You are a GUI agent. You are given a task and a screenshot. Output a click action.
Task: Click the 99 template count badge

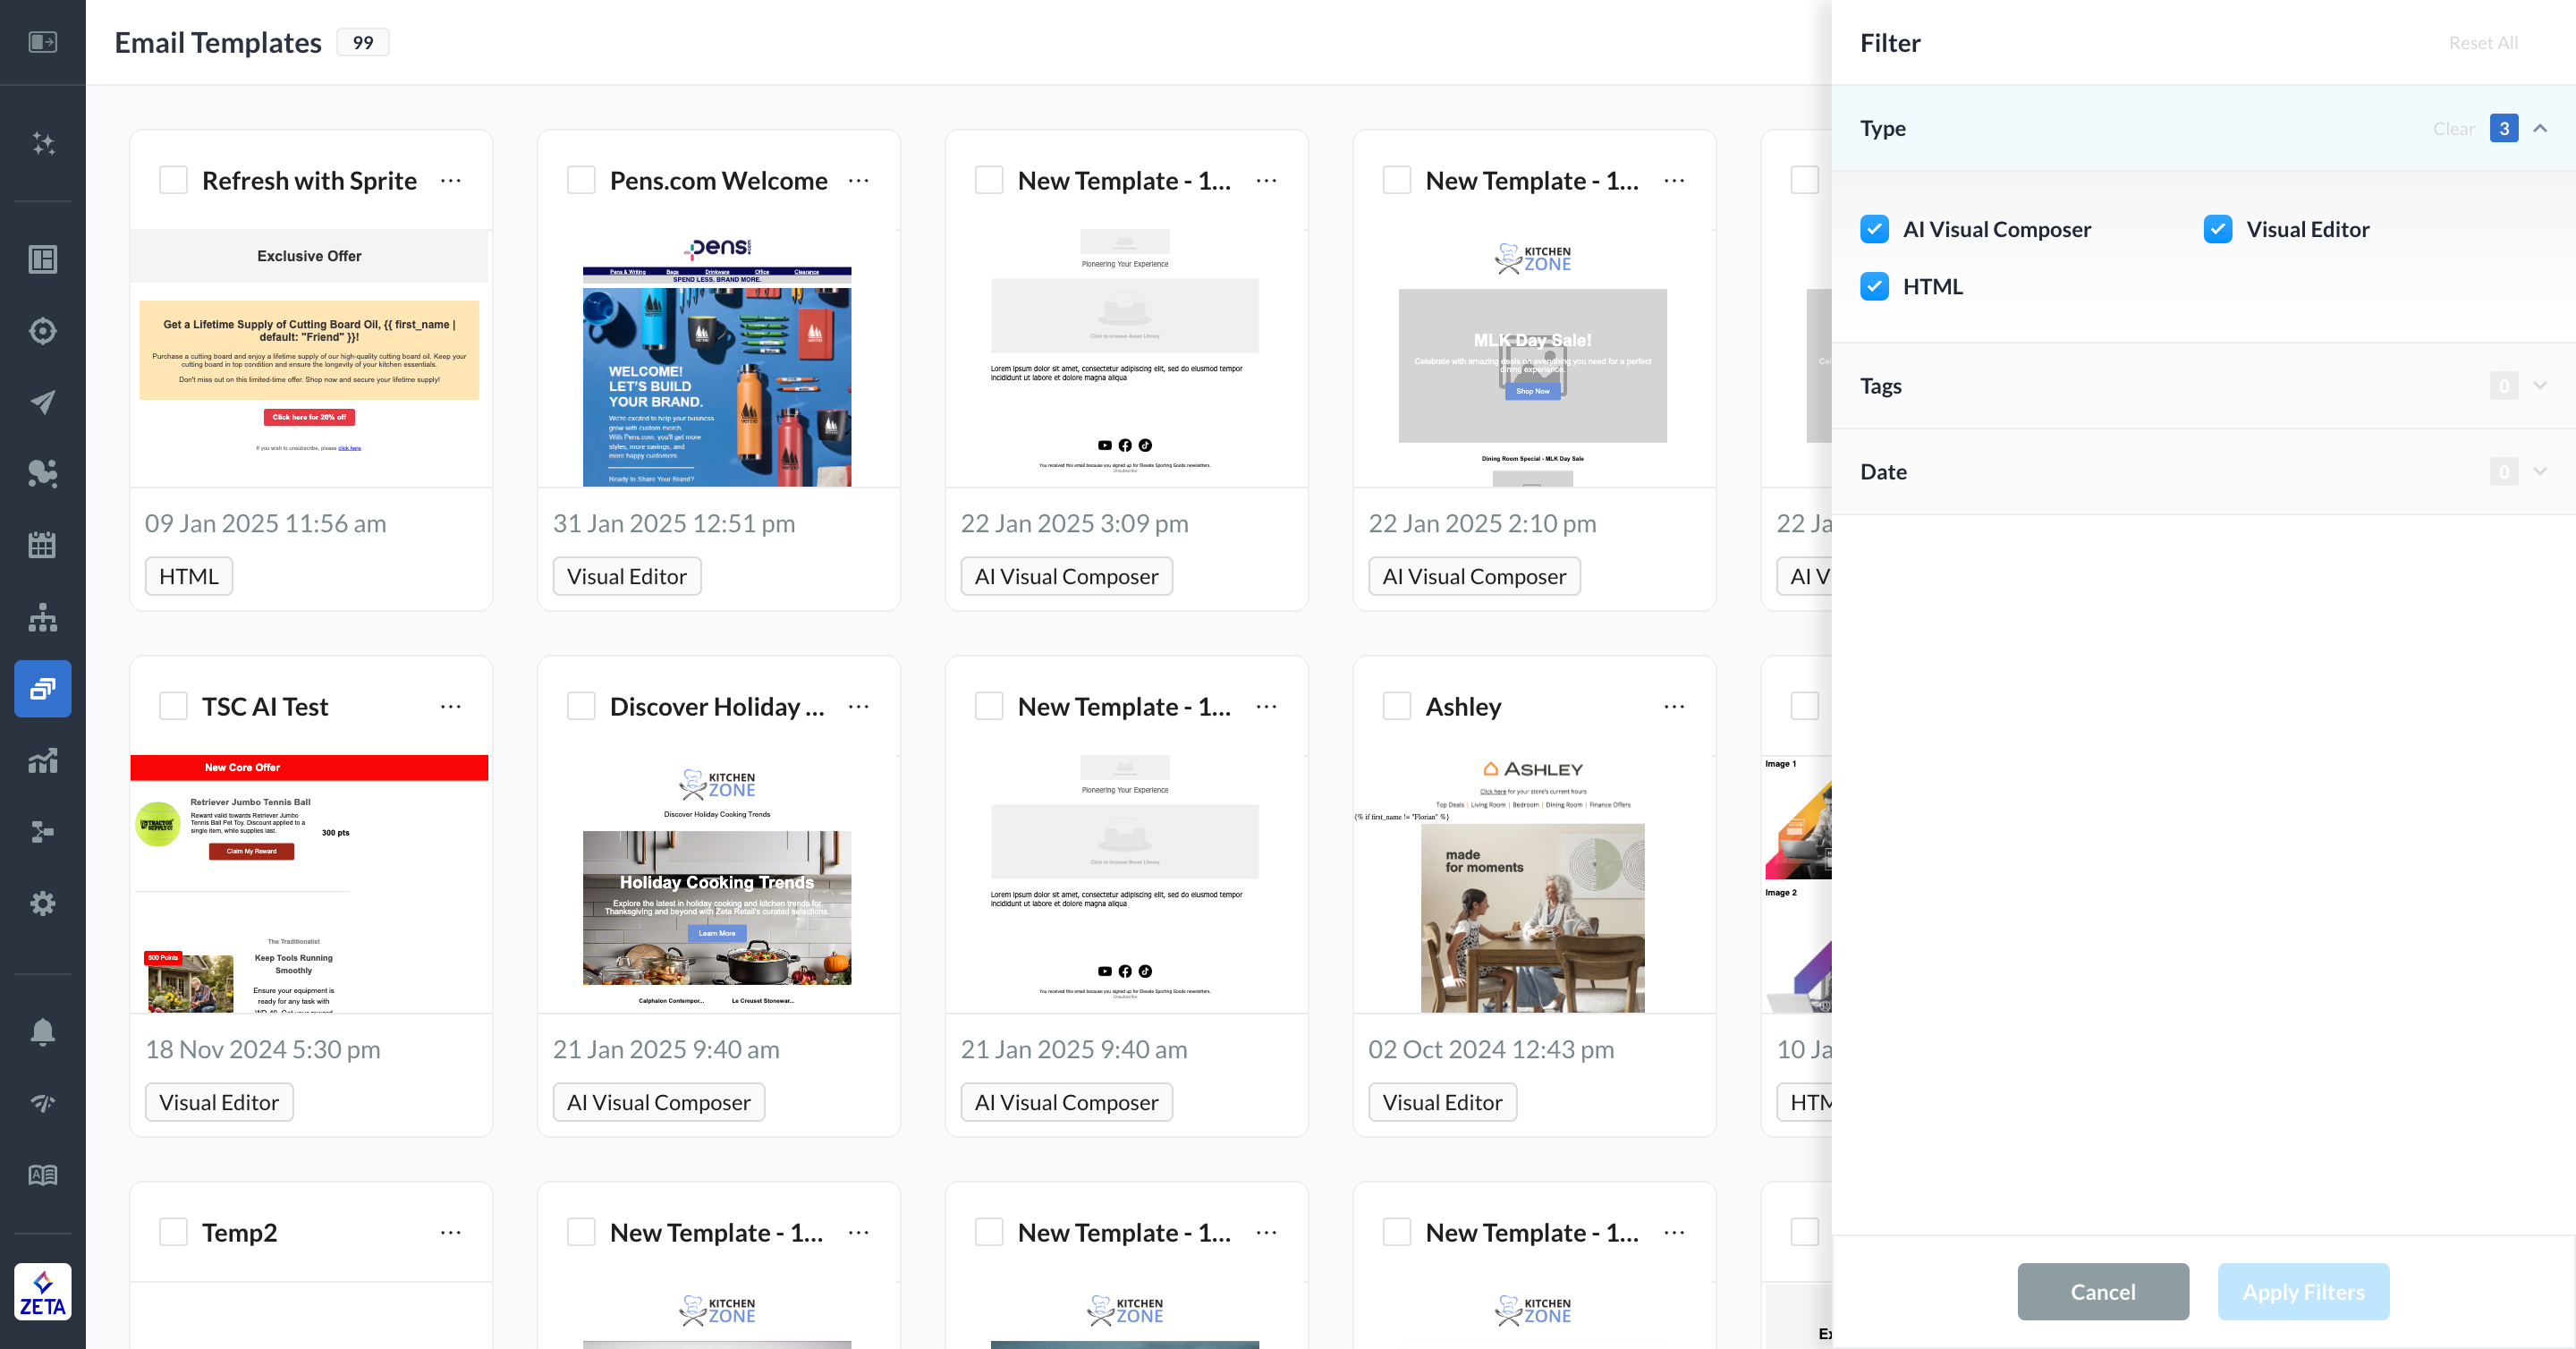point(363,42)
